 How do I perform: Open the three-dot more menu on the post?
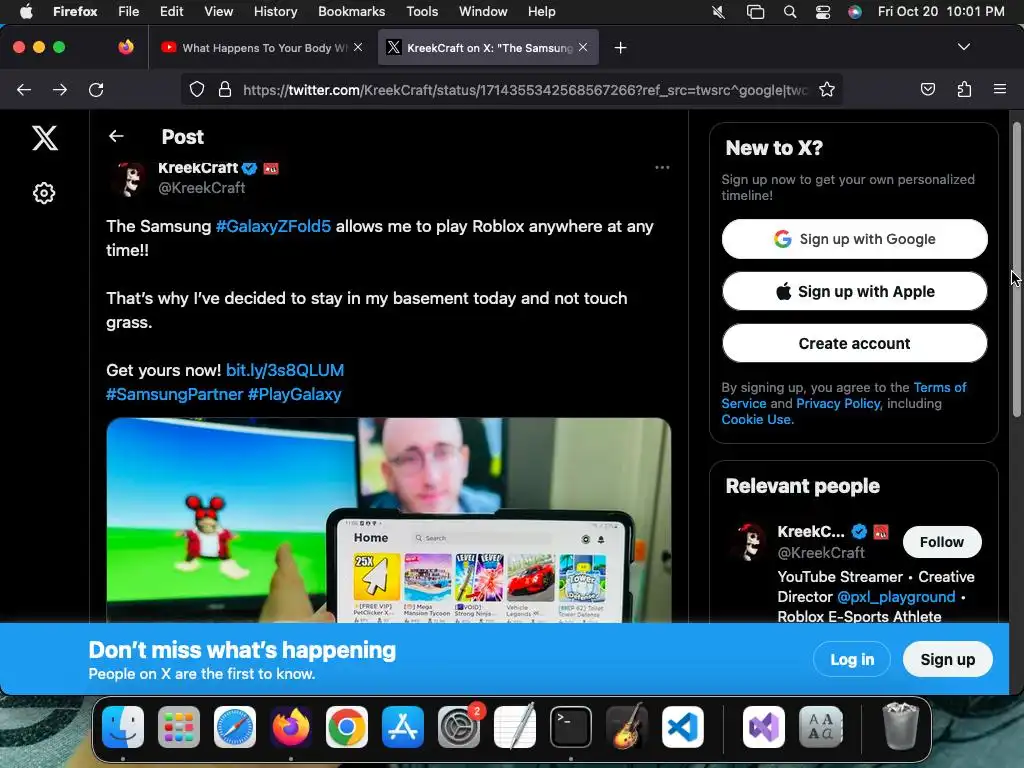pyautogui.click(x=662, y=168)
